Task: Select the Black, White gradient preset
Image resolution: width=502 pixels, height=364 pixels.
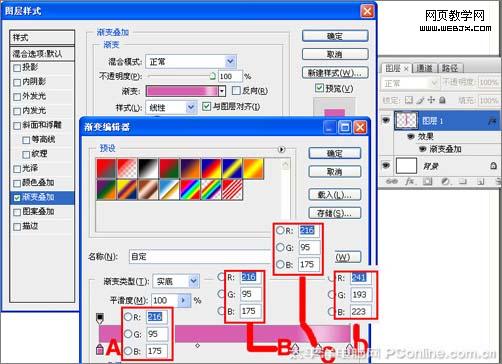Action: [x=148, y=168]
